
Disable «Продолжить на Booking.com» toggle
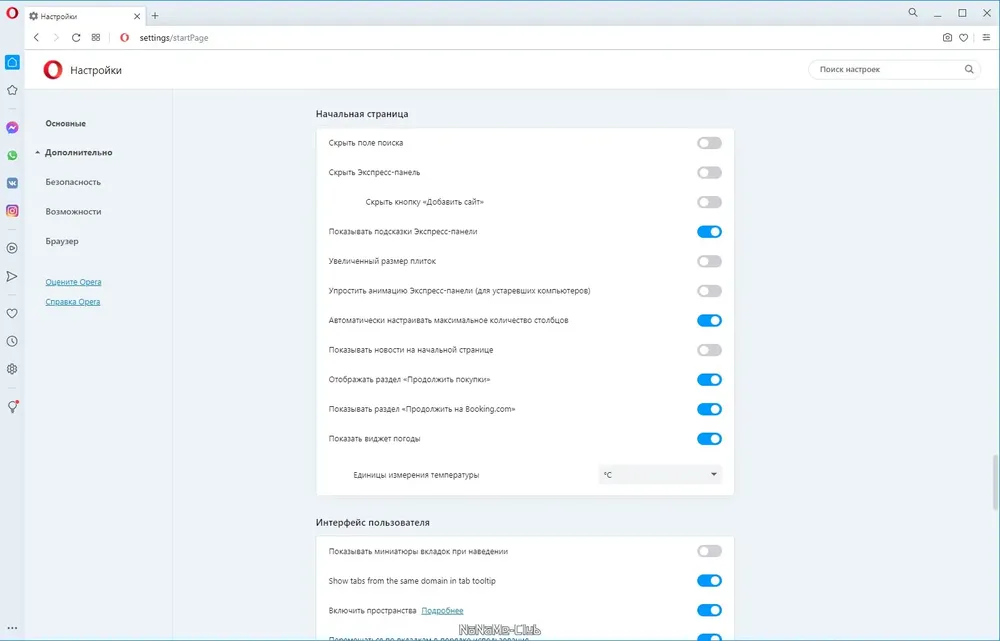pyautogui.click(x=709, y=409)
